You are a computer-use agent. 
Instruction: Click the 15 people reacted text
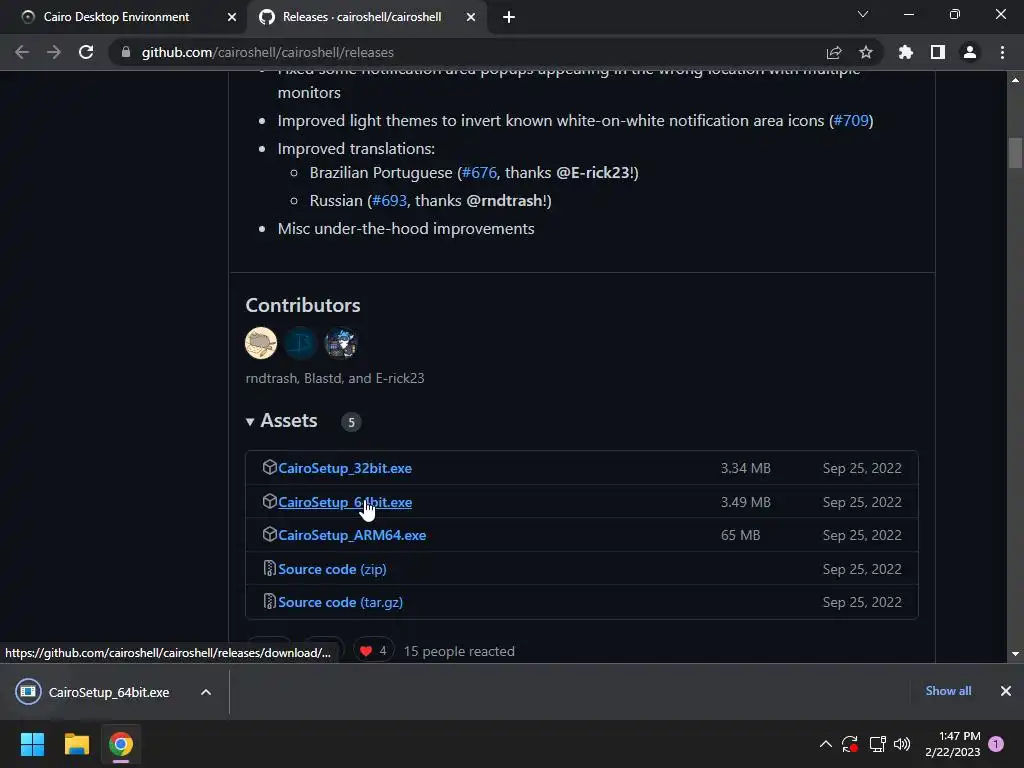pos(459,651)
